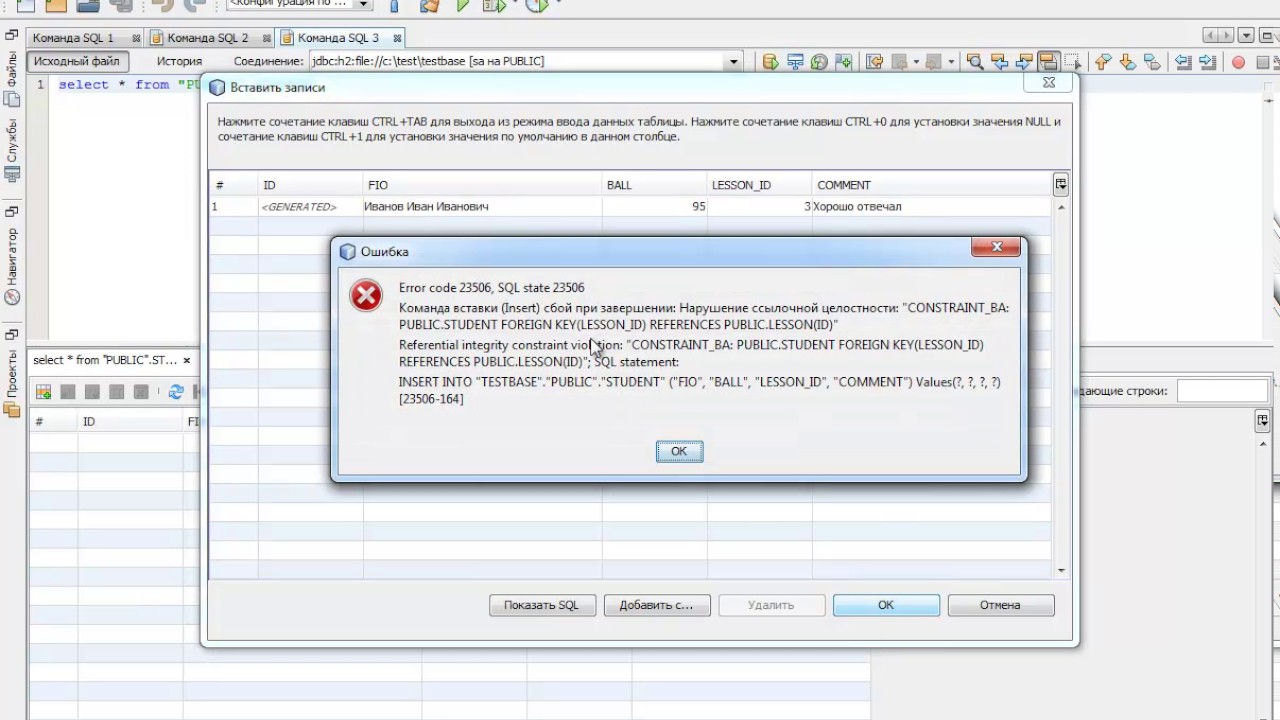Click the BALL cell value 95
The image size is (1280, 720).
(654, 207)
